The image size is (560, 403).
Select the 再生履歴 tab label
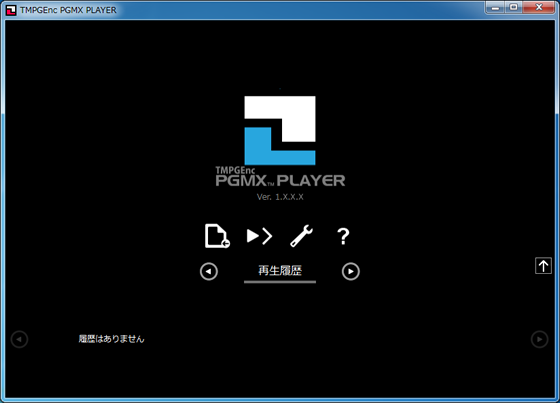(x=280, y=270)
